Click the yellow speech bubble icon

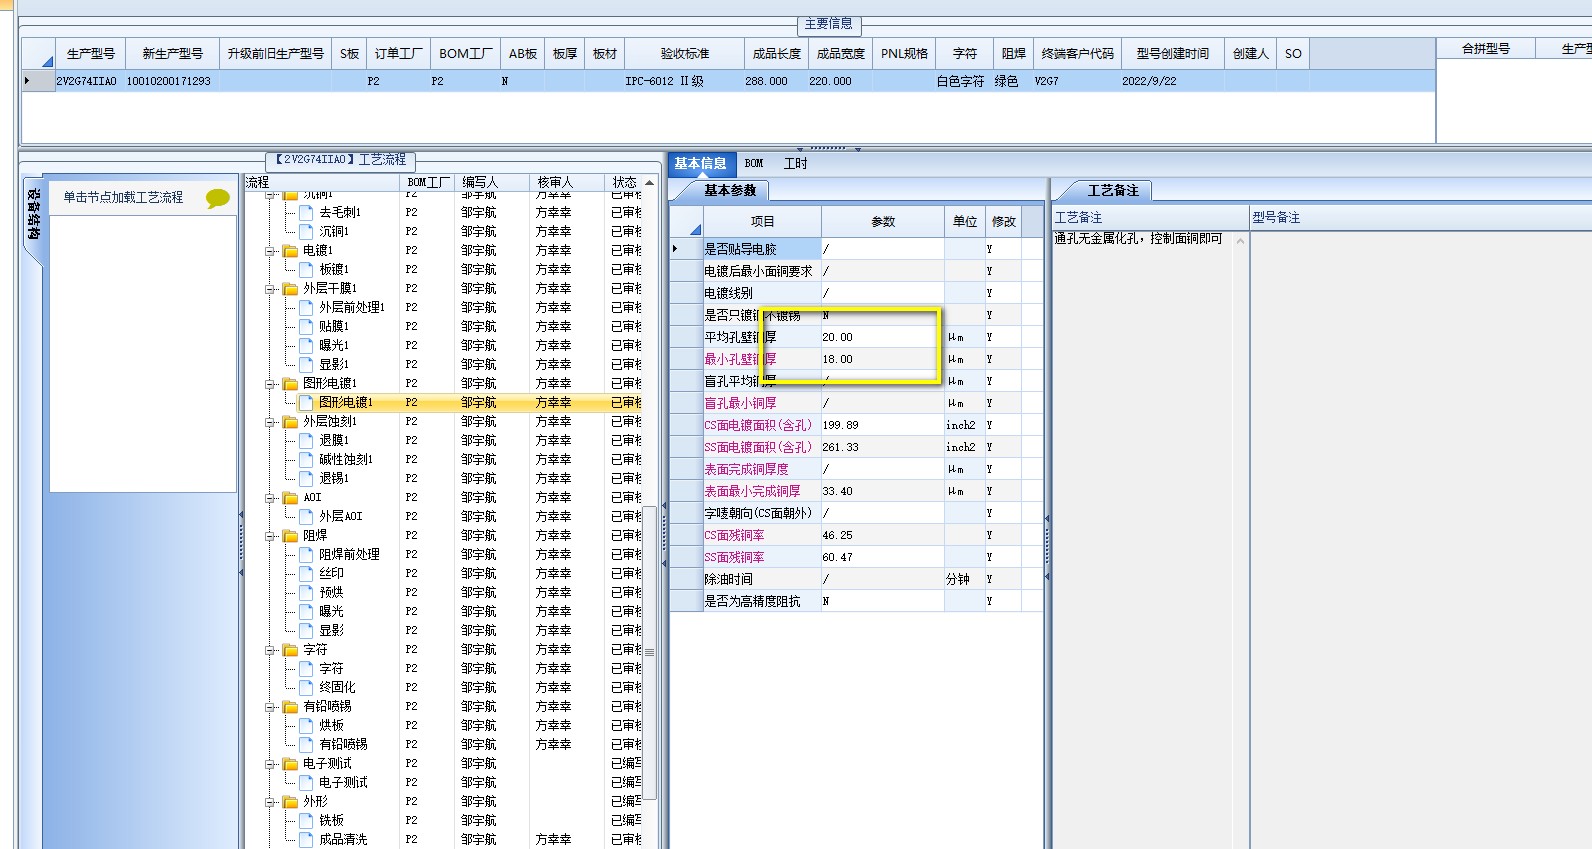pyautogui.click(x=217, y=198)
